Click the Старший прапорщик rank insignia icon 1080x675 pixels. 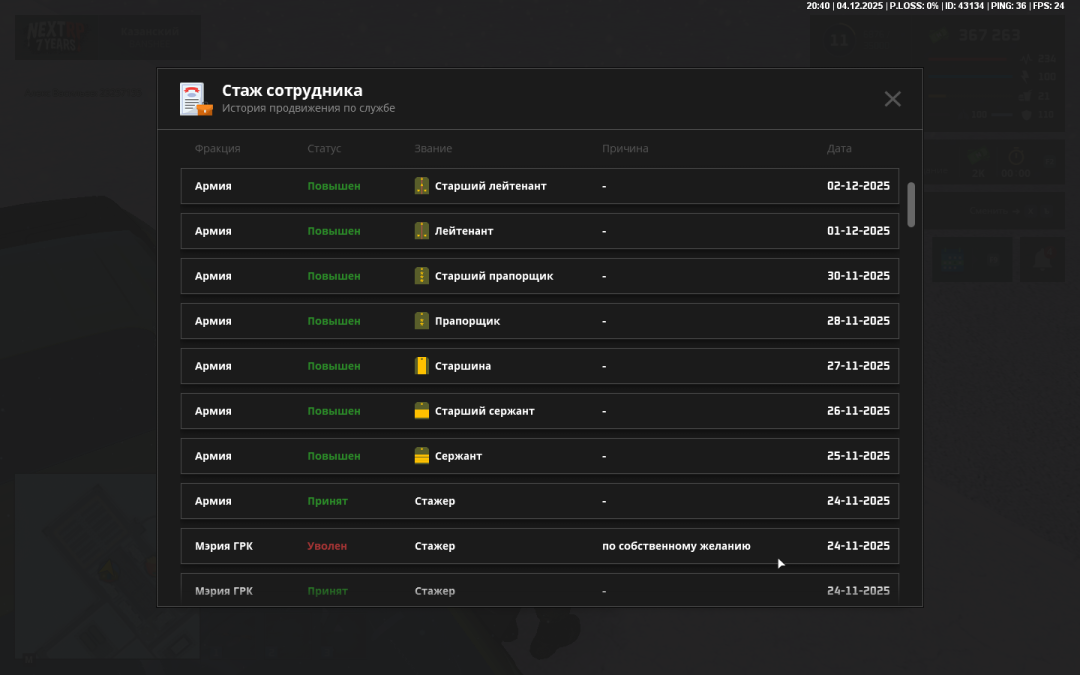422,276
